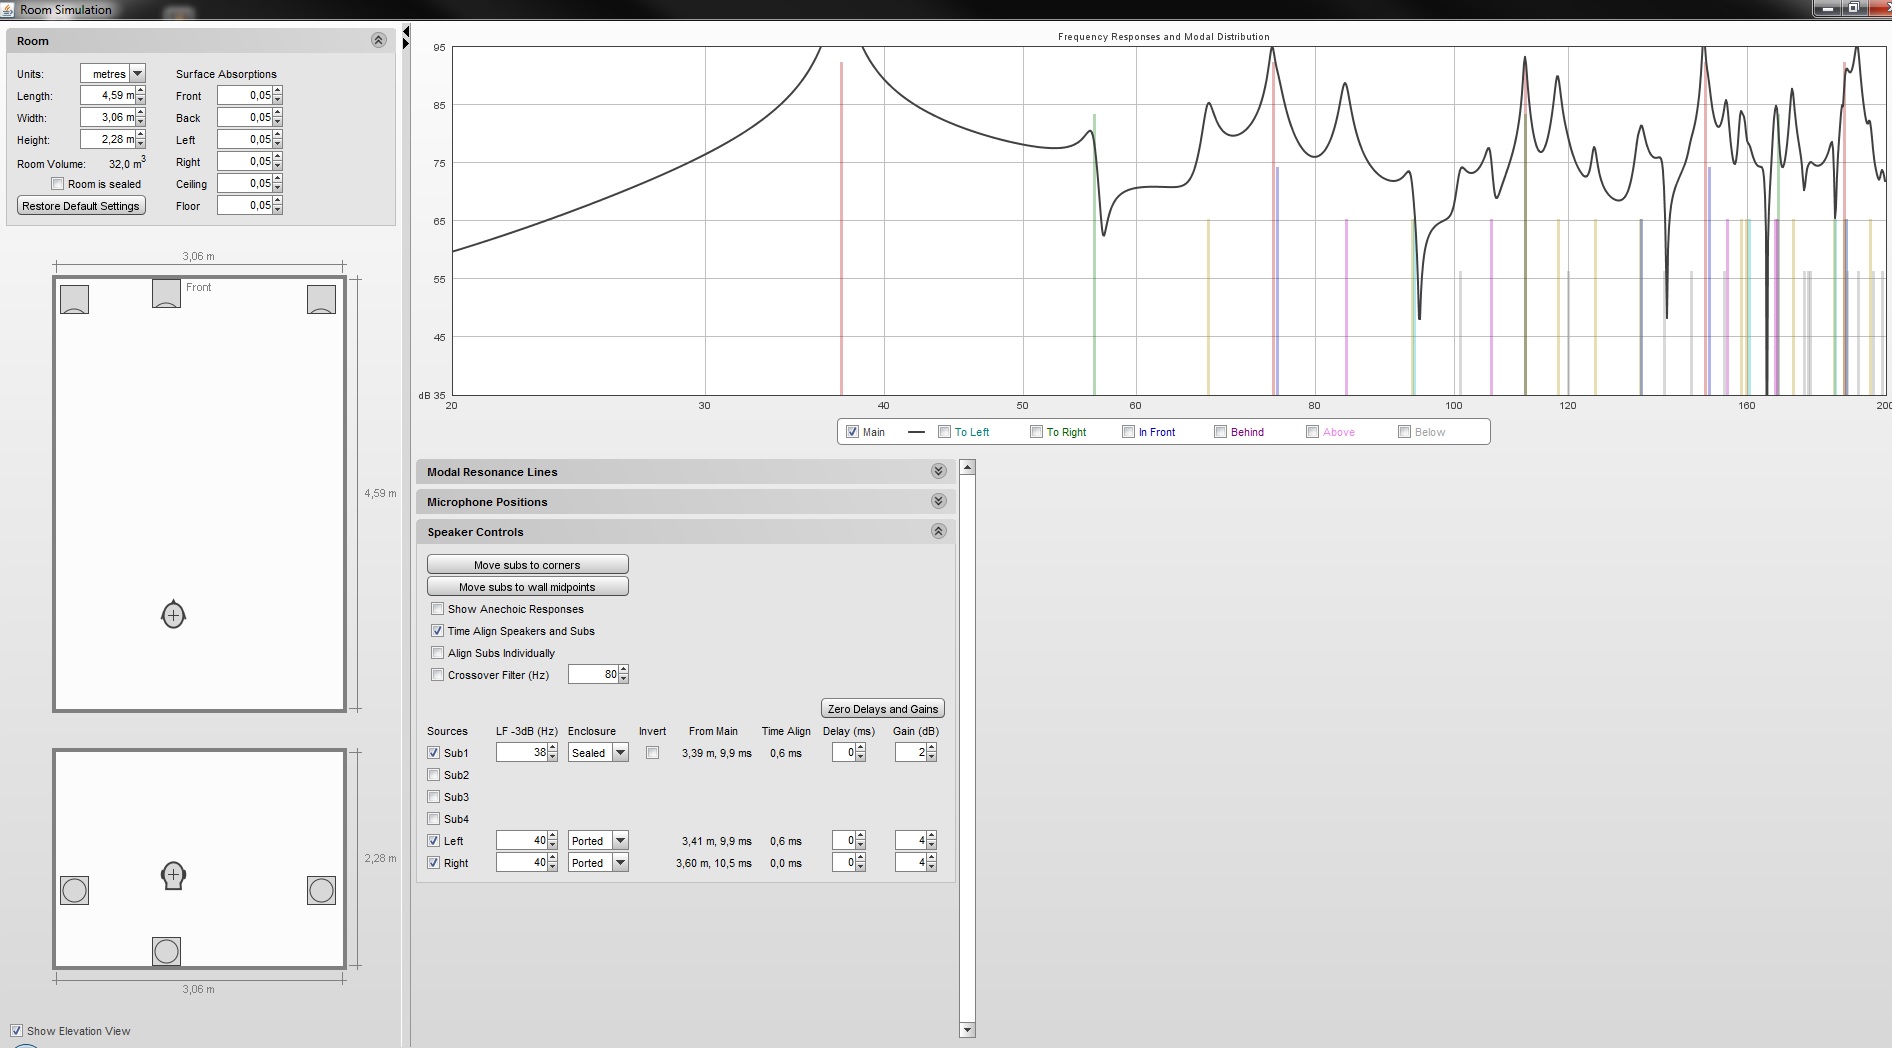
Task: Click Move subs to corners
Action: click(x=527, y=565)
